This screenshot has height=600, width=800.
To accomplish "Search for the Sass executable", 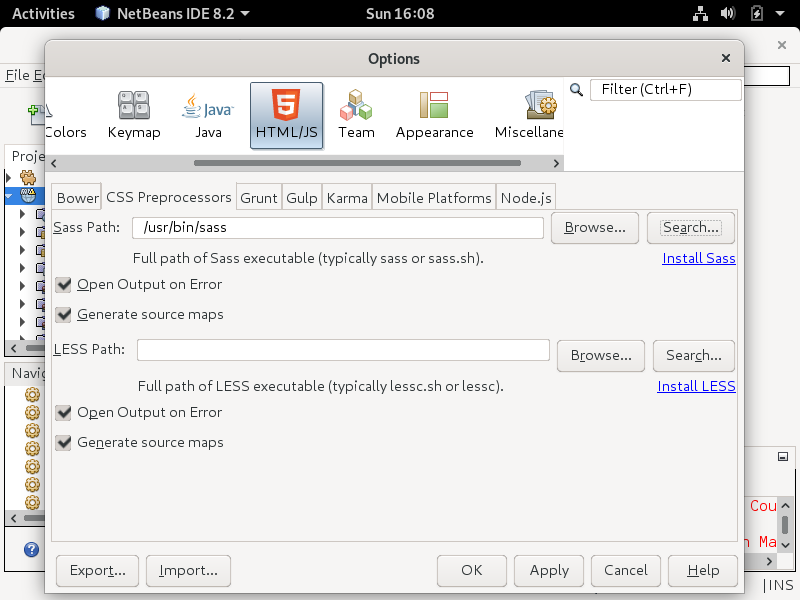I will point(691,228).
